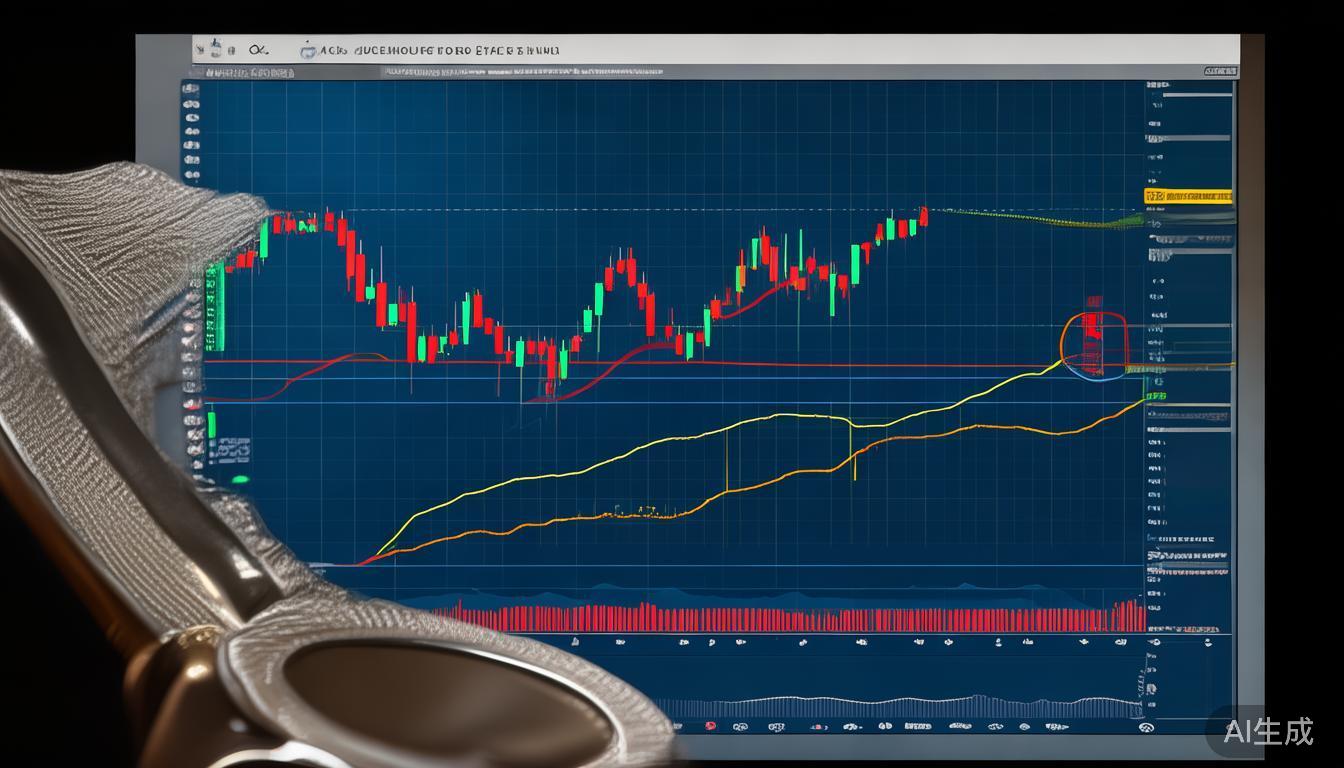
Task: Click the lower oscillator waveform panel
Action: tap(900, 707)
